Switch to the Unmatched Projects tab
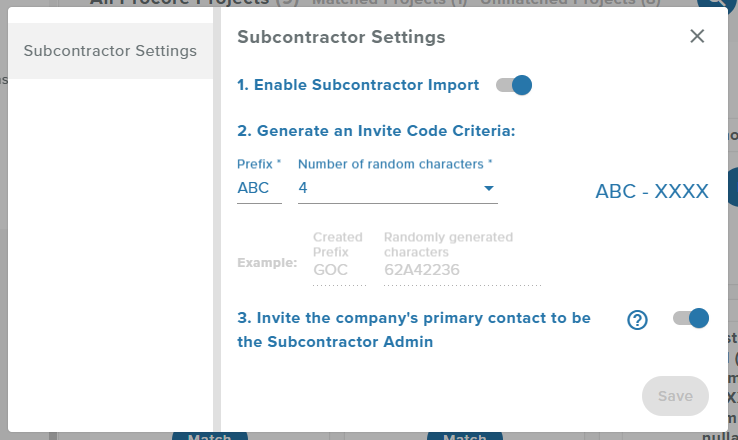This screenshot has height=440, width=738. 570,3
